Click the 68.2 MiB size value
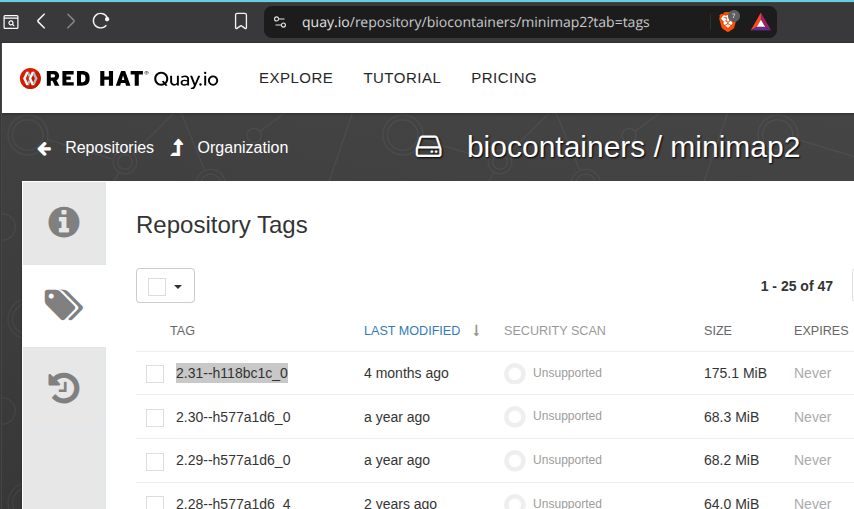This screenshot has width=854, height=509. 731,460
